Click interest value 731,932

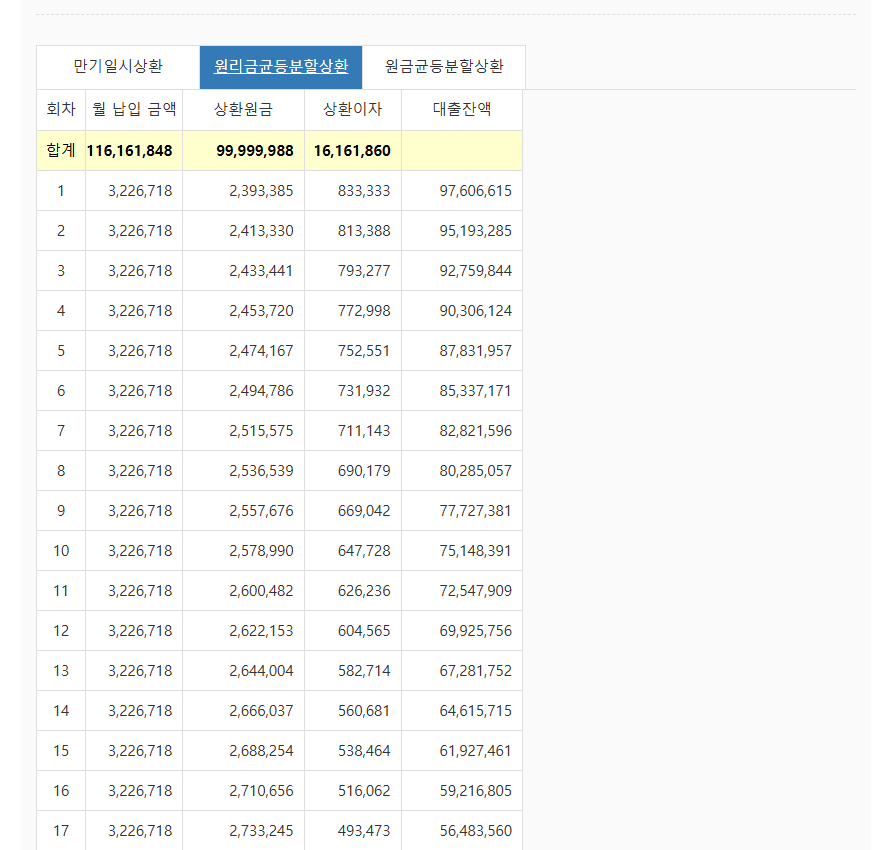click(x=364, y=391)
